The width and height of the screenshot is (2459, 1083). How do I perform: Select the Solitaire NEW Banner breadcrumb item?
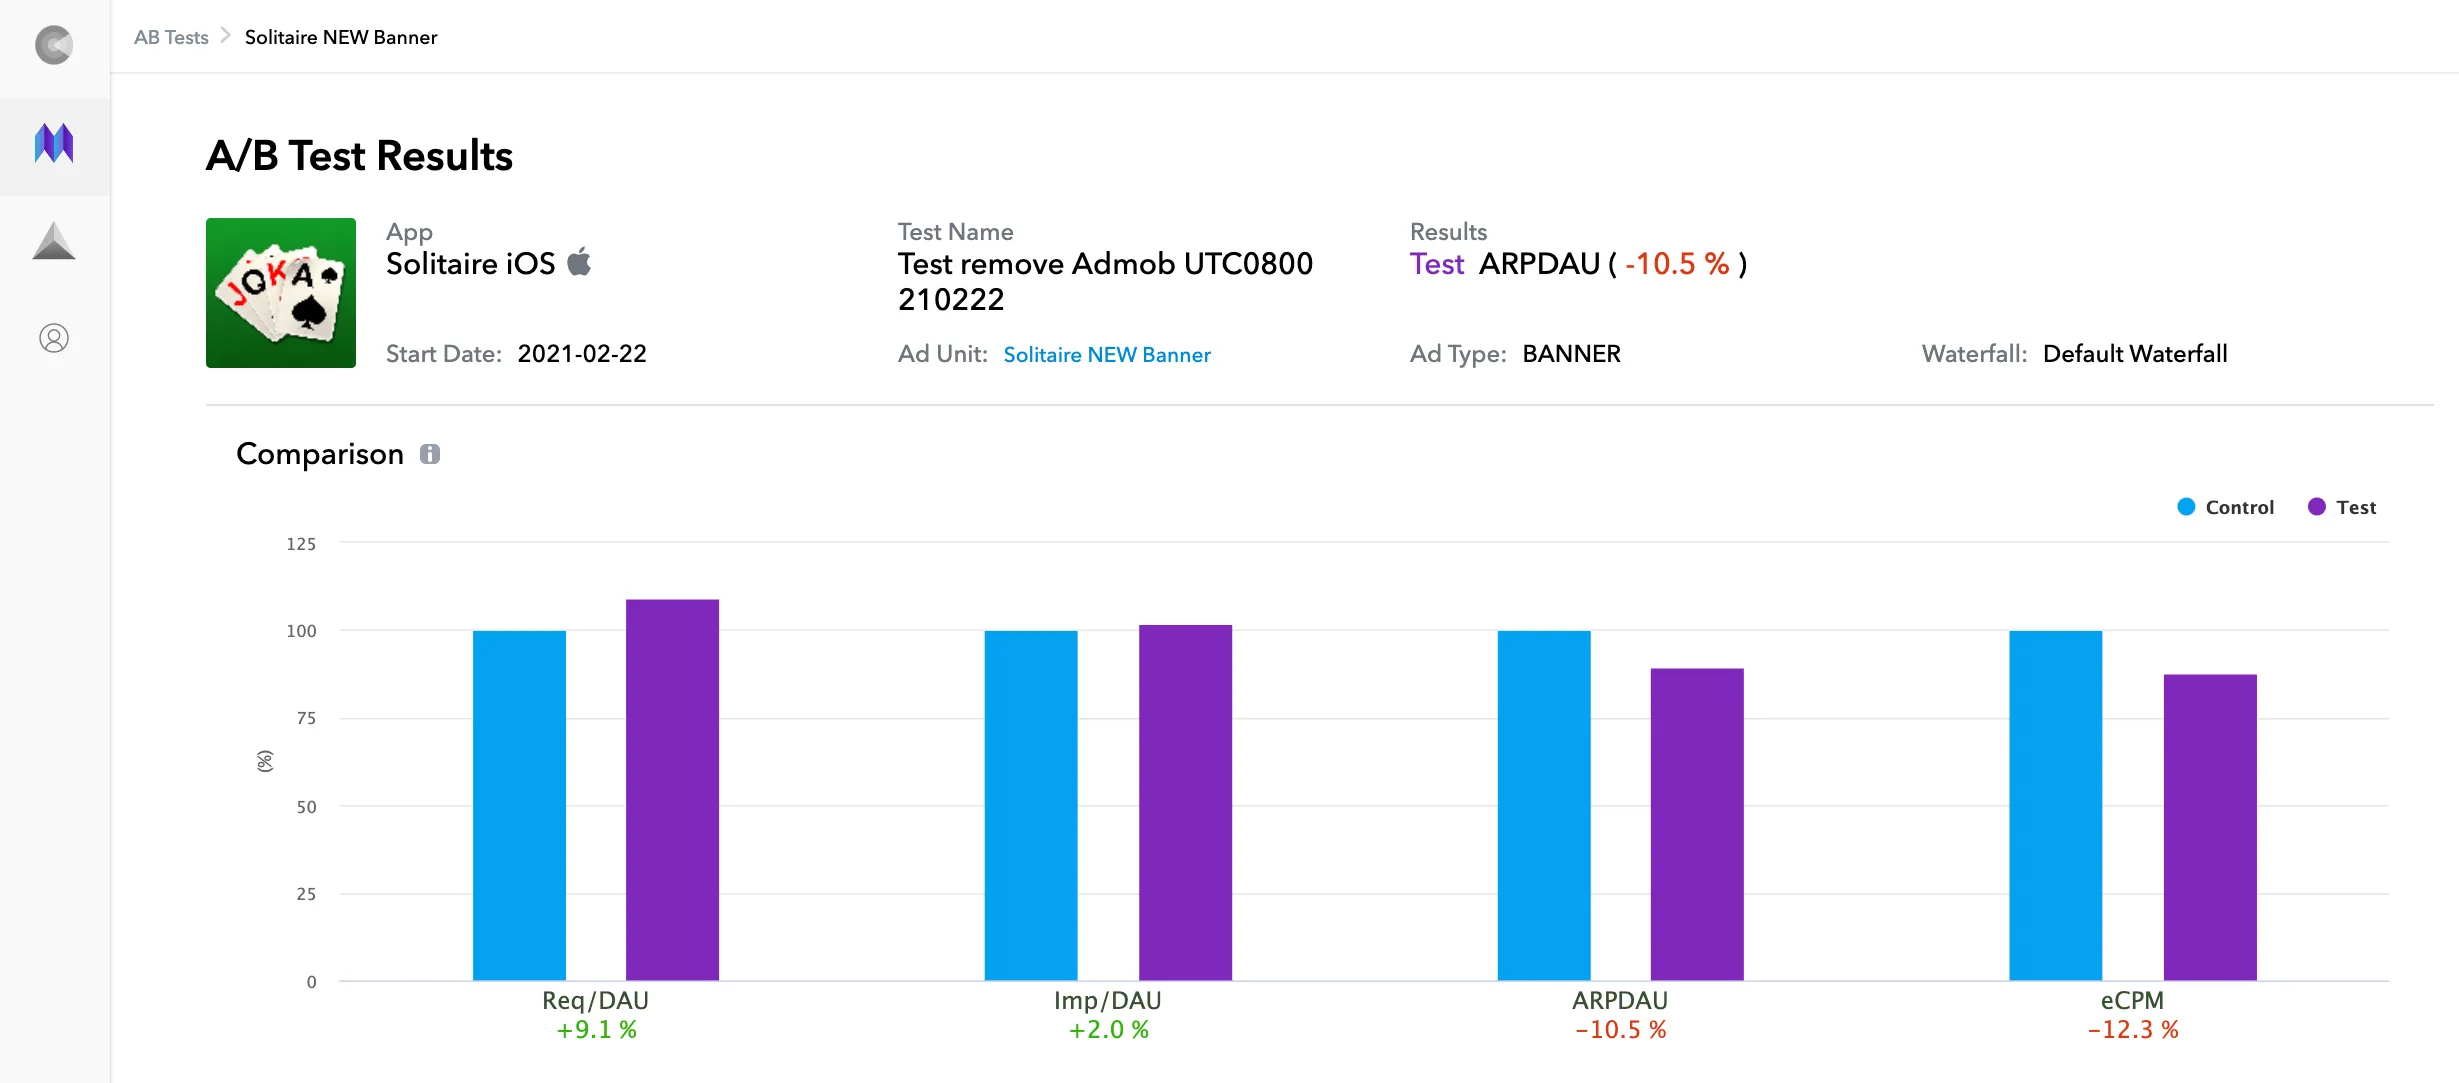tap(341, 36)
